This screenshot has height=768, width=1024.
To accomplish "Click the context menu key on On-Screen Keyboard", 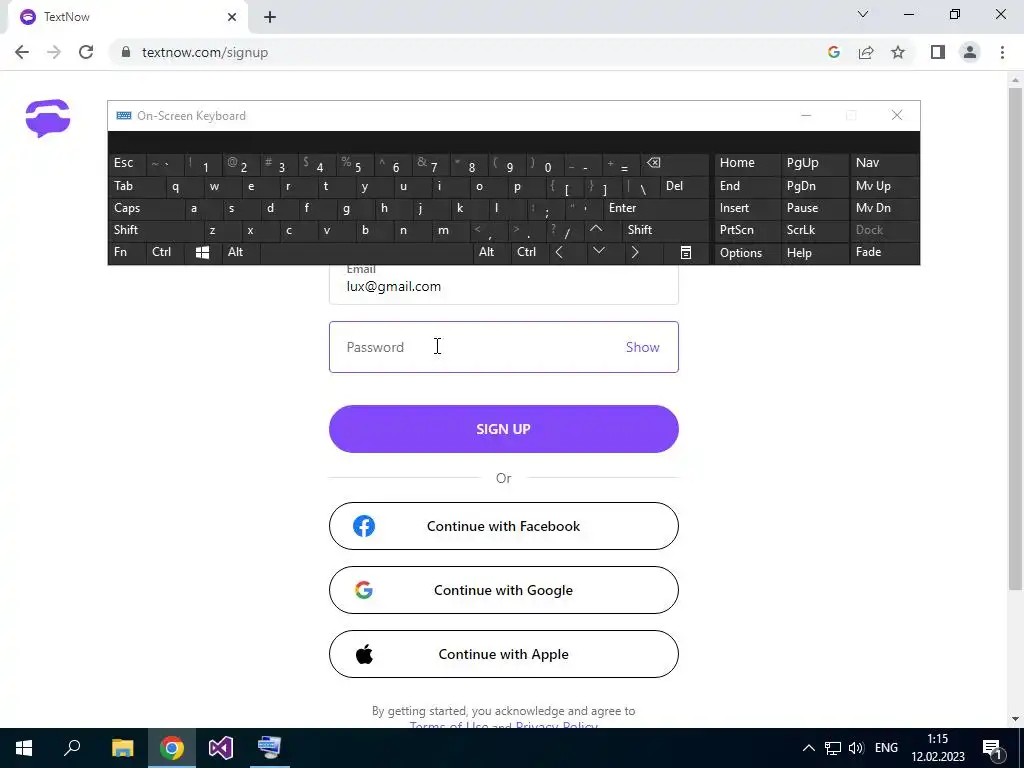I will 685,253.
